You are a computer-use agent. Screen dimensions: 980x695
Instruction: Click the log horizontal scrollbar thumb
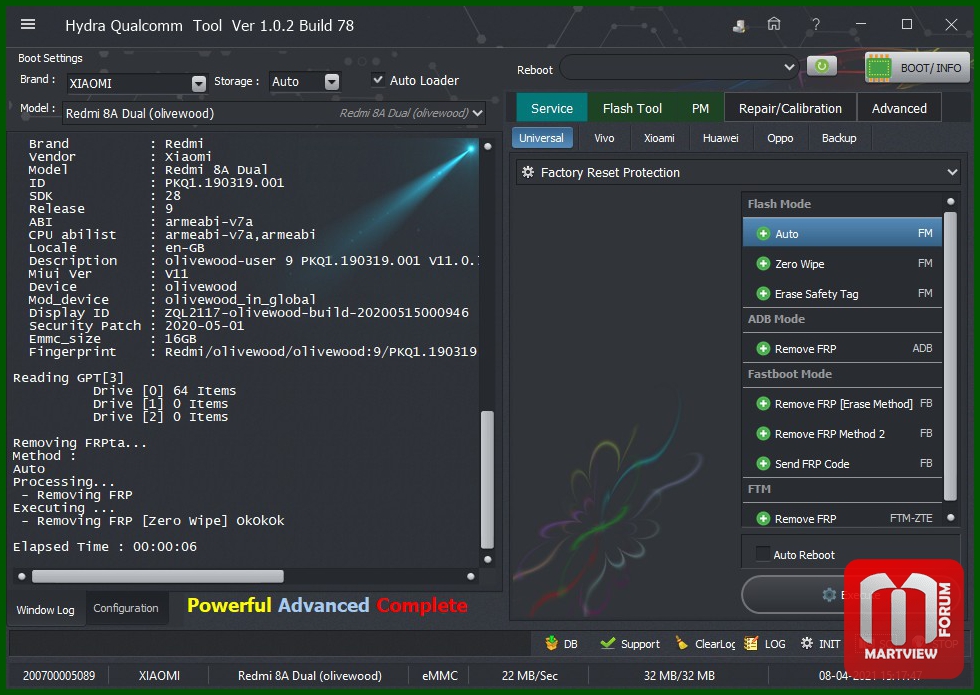pos(158,576)
